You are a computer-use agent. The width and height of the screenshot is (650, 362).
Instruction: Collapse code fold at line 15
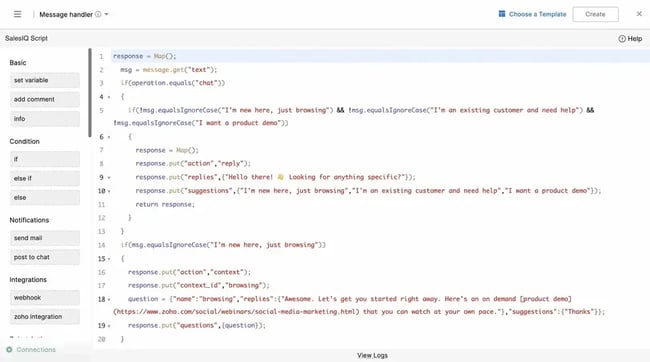tap(109, 259)
